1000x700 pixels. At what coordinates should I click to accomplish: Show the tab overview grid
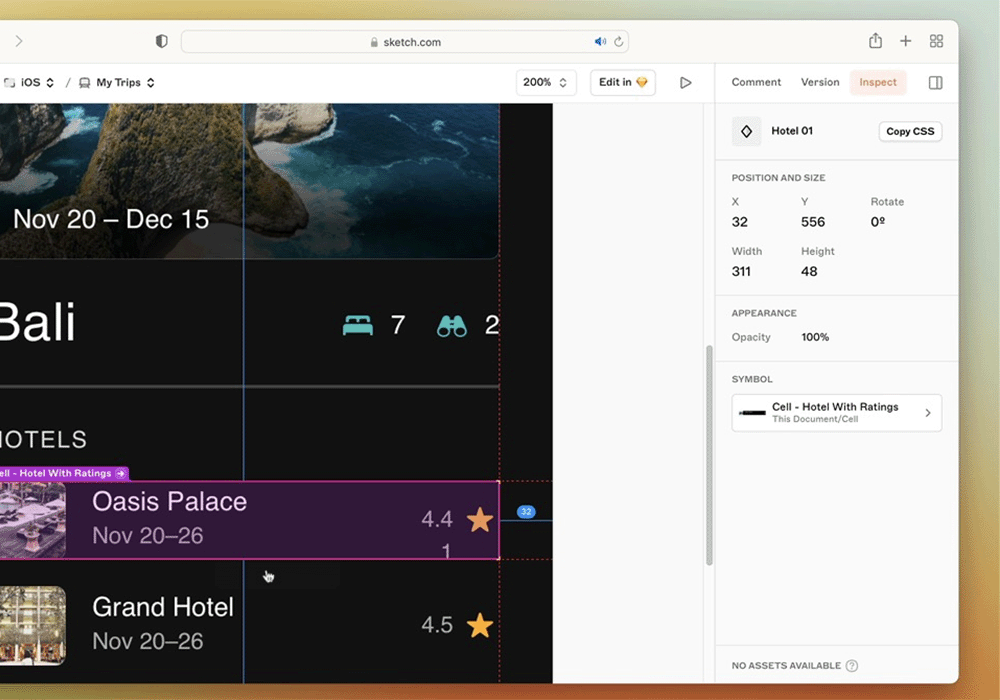pos(936,41)
